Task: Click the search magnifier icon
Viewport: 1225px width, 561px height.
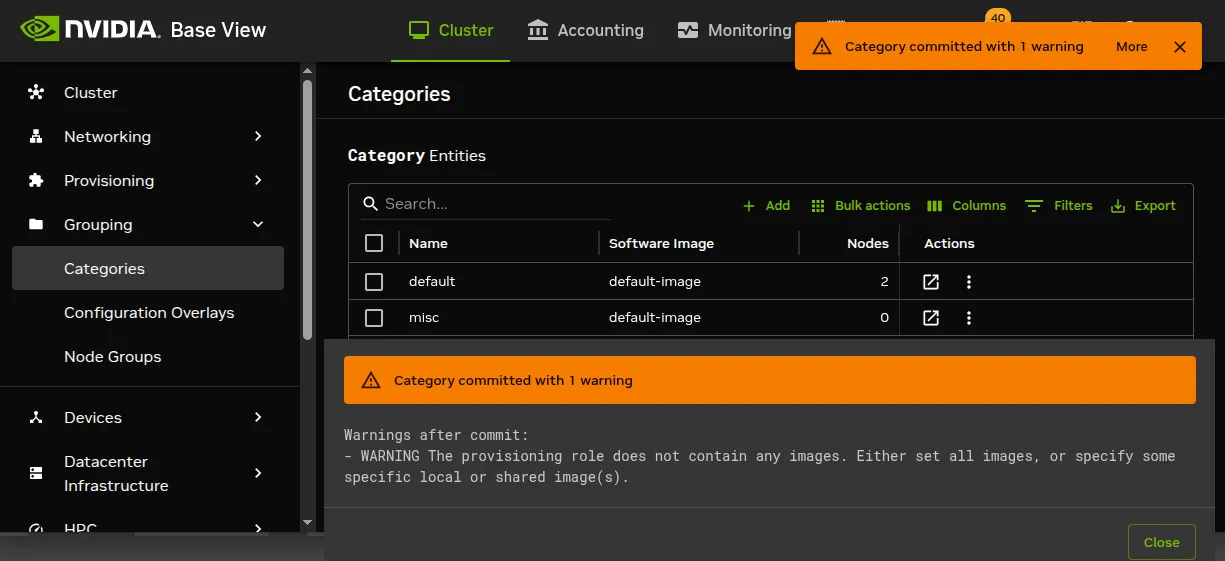Action: pyautogui.click(x=370, y=204)
